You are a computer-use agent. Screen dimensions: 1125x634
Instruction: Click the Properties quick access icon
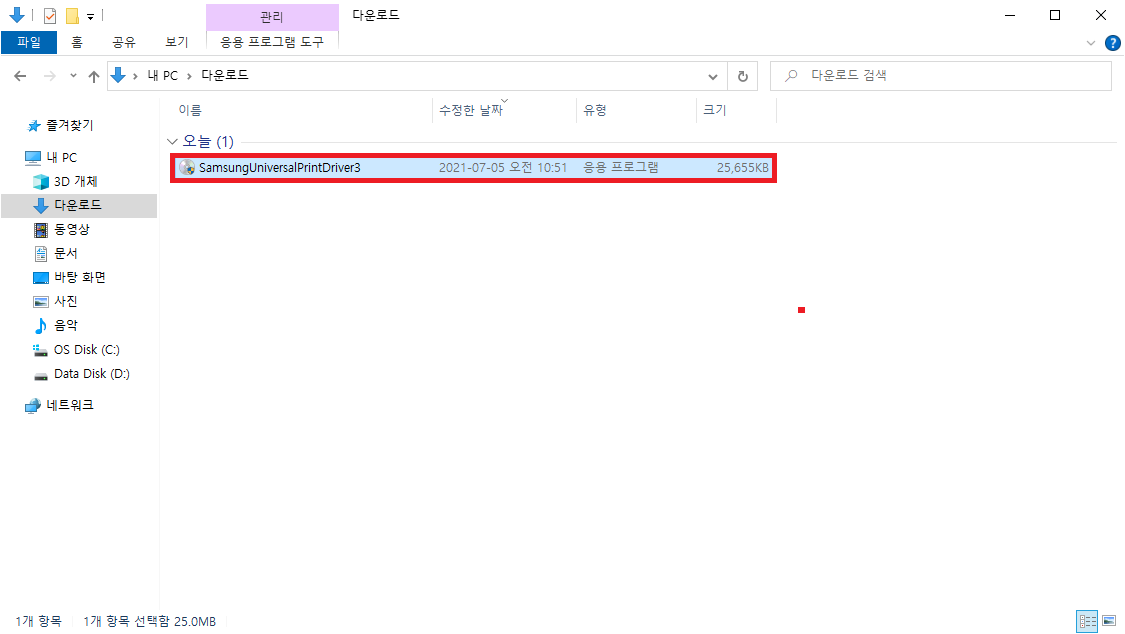50,15
